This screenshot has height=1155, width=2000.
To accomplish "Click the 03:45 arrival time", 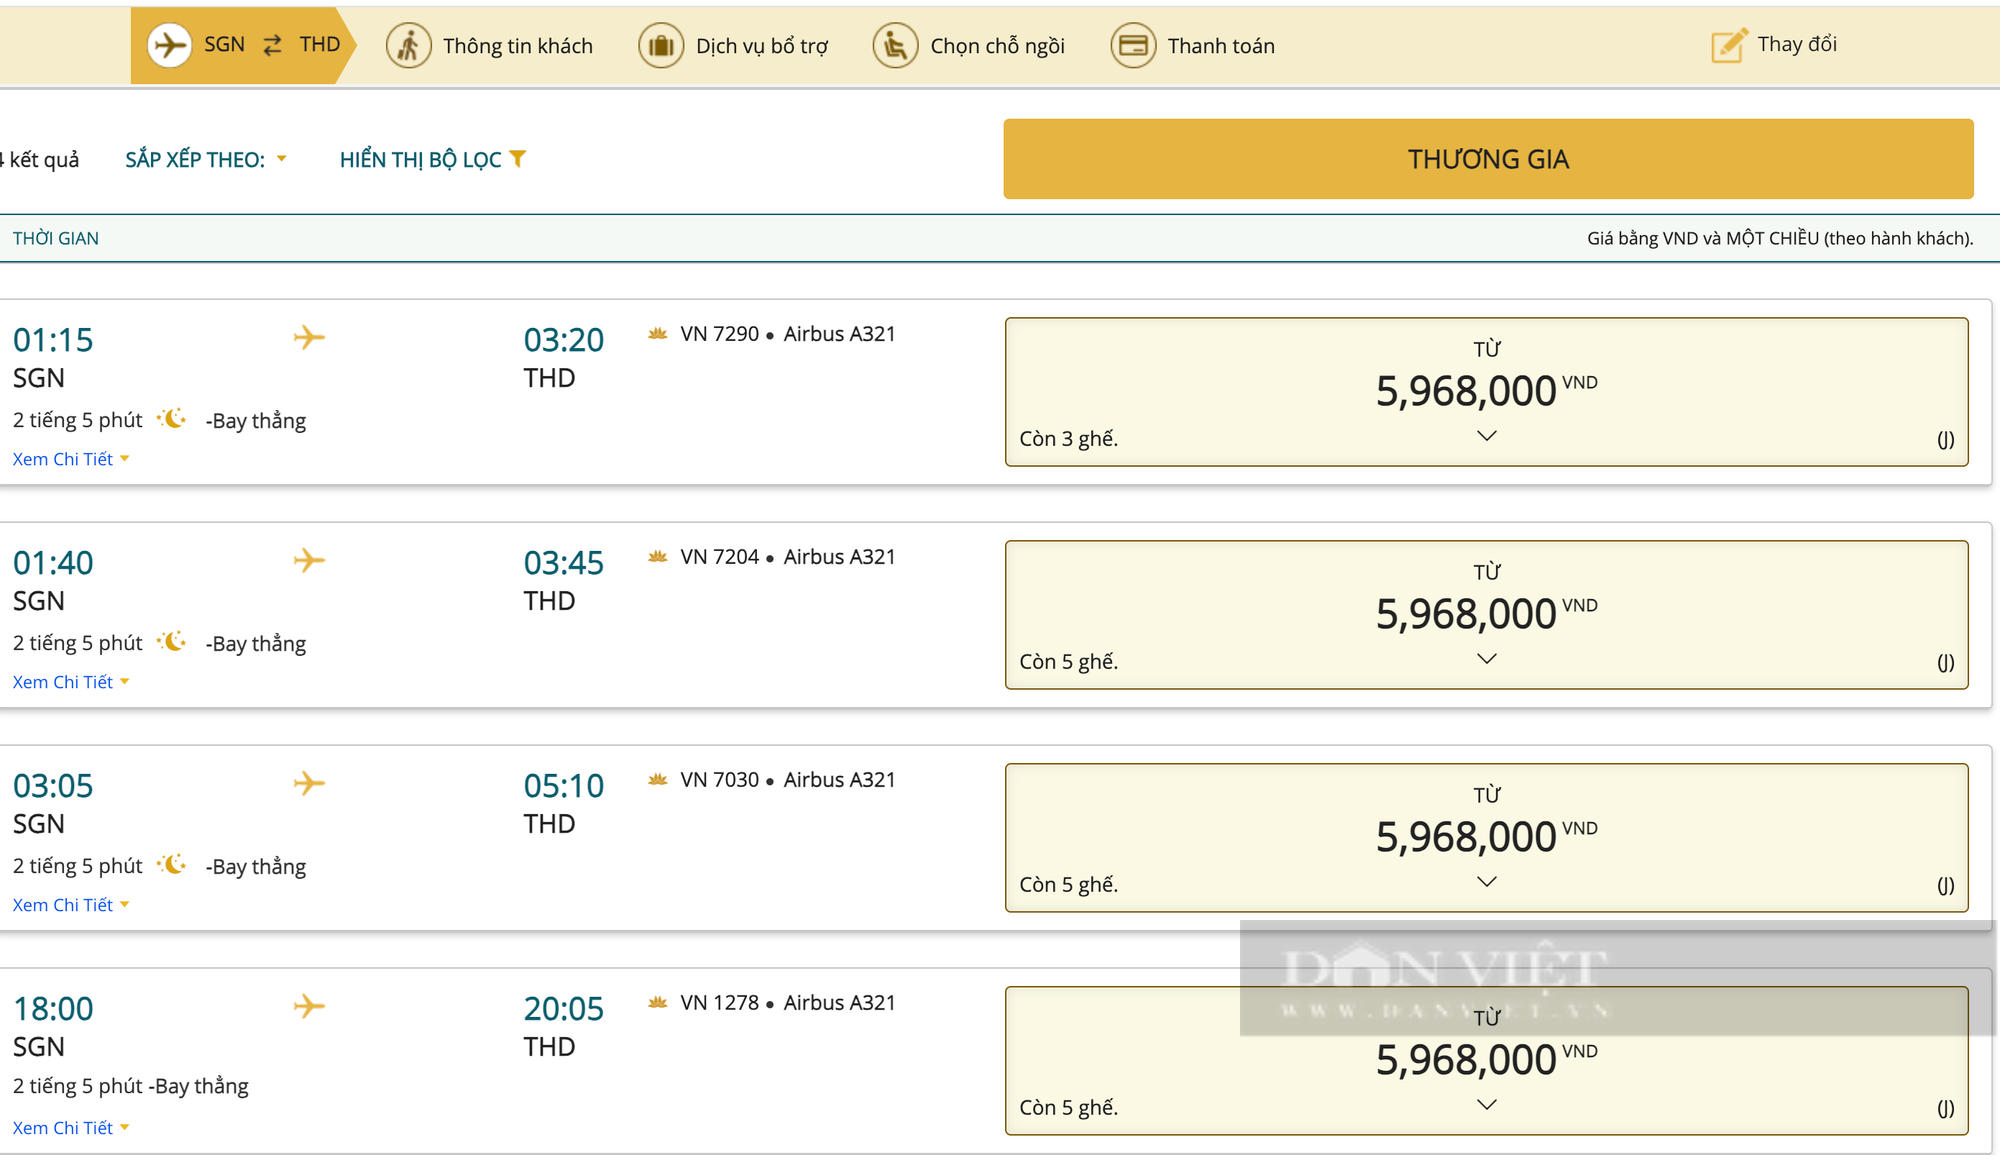I will pos(564,563).
